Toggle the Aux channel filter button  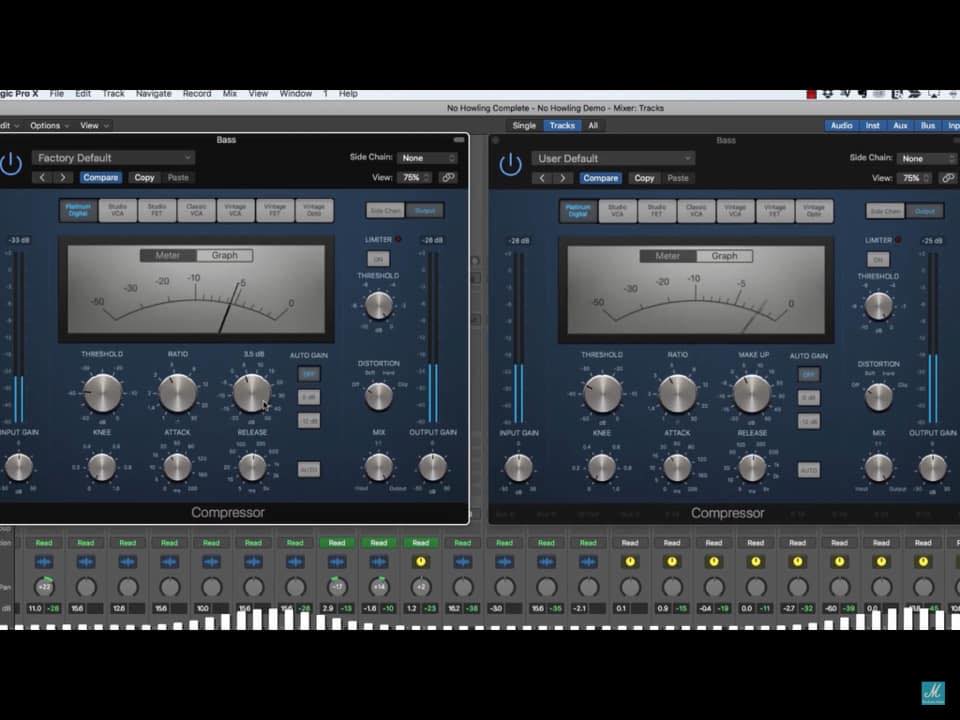(x=900, y=126)
